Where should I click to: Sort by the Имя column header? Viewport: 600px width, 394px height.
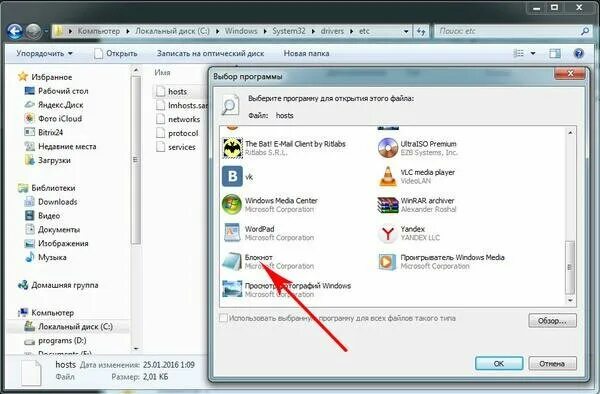tap(163, 72)
